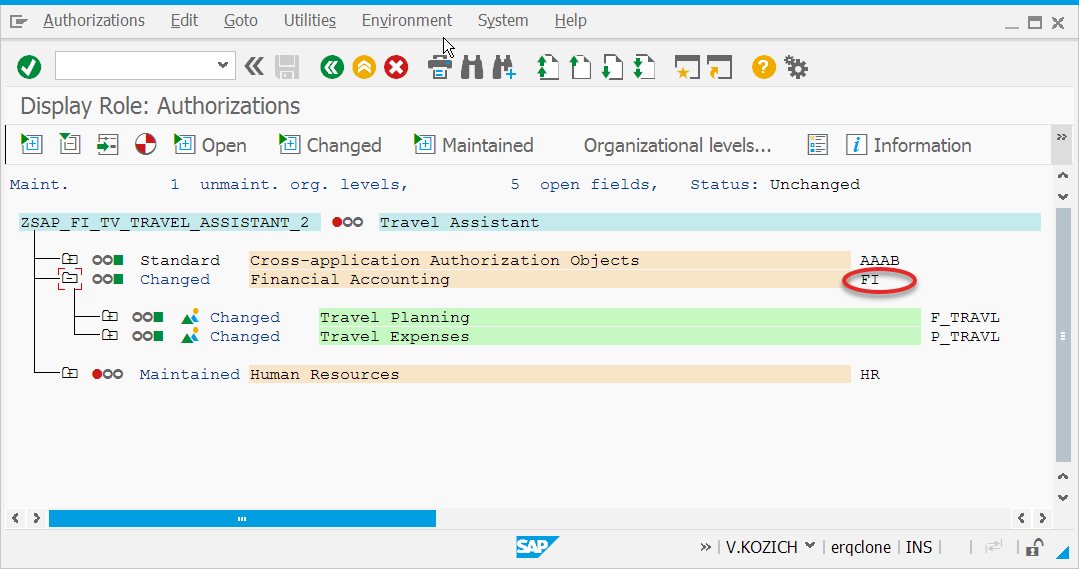Open the yellow Help question icon
The width and height of the screenshot is (1079, 569).
(x=764, y=67)
